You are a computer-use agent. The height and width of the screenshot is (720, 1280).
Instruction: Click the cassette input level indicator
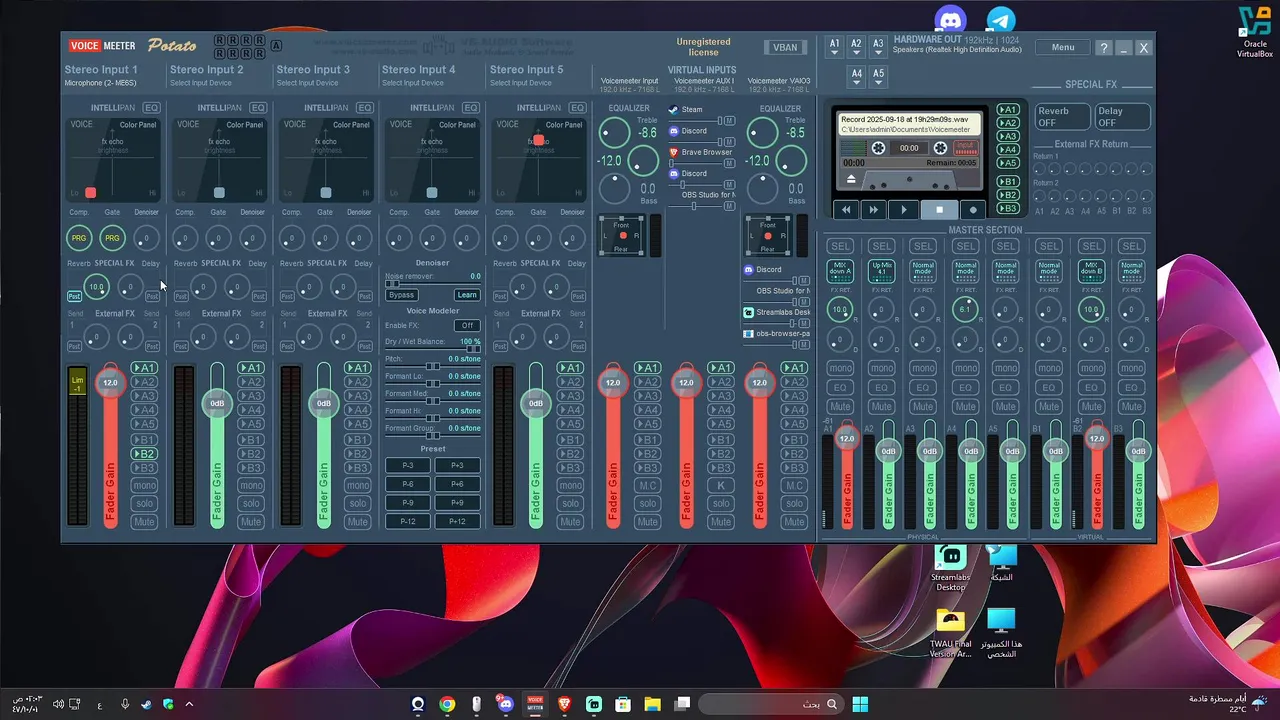[965, 148]
